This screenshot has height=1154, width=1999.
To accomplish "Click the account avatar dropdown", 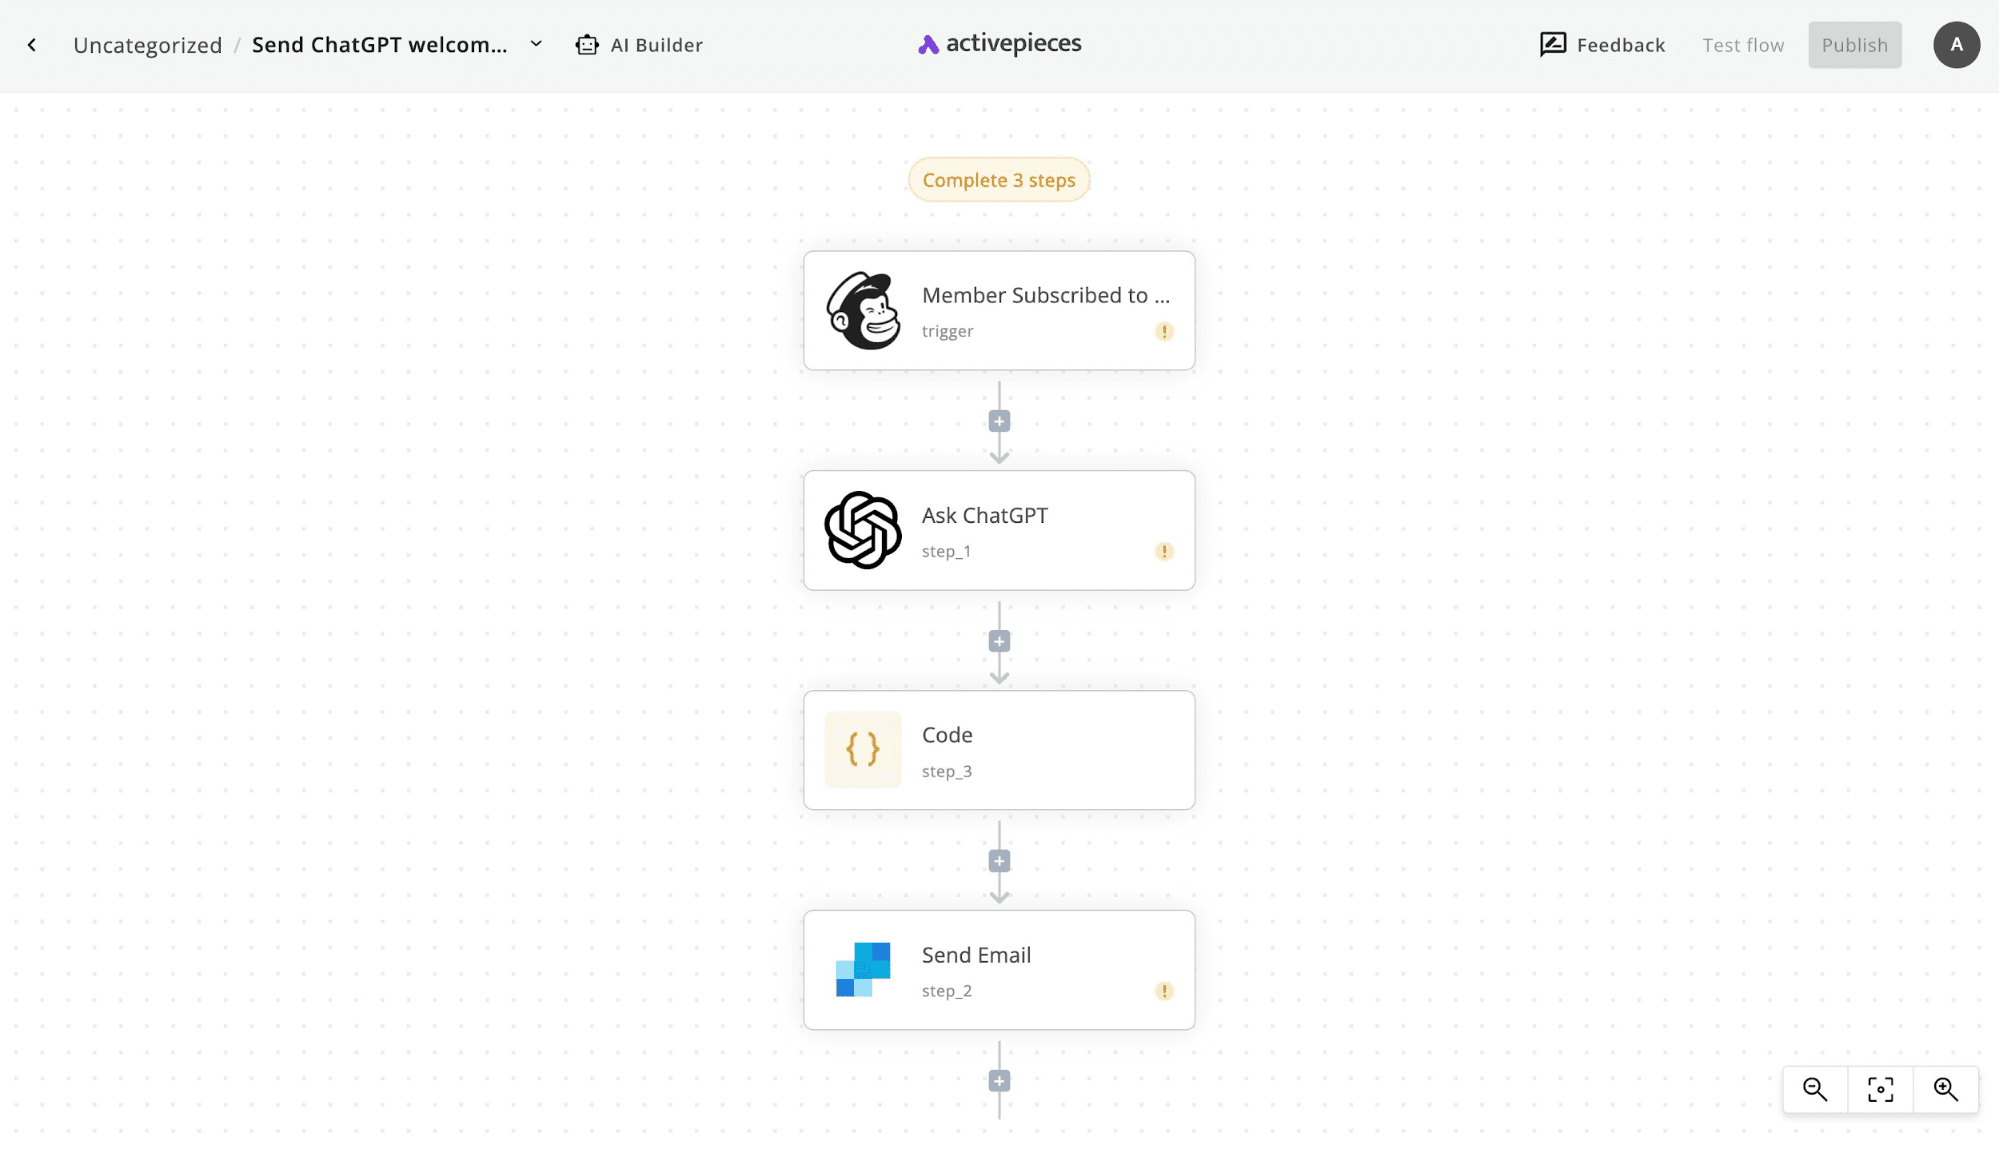I will pos(1956,44).
